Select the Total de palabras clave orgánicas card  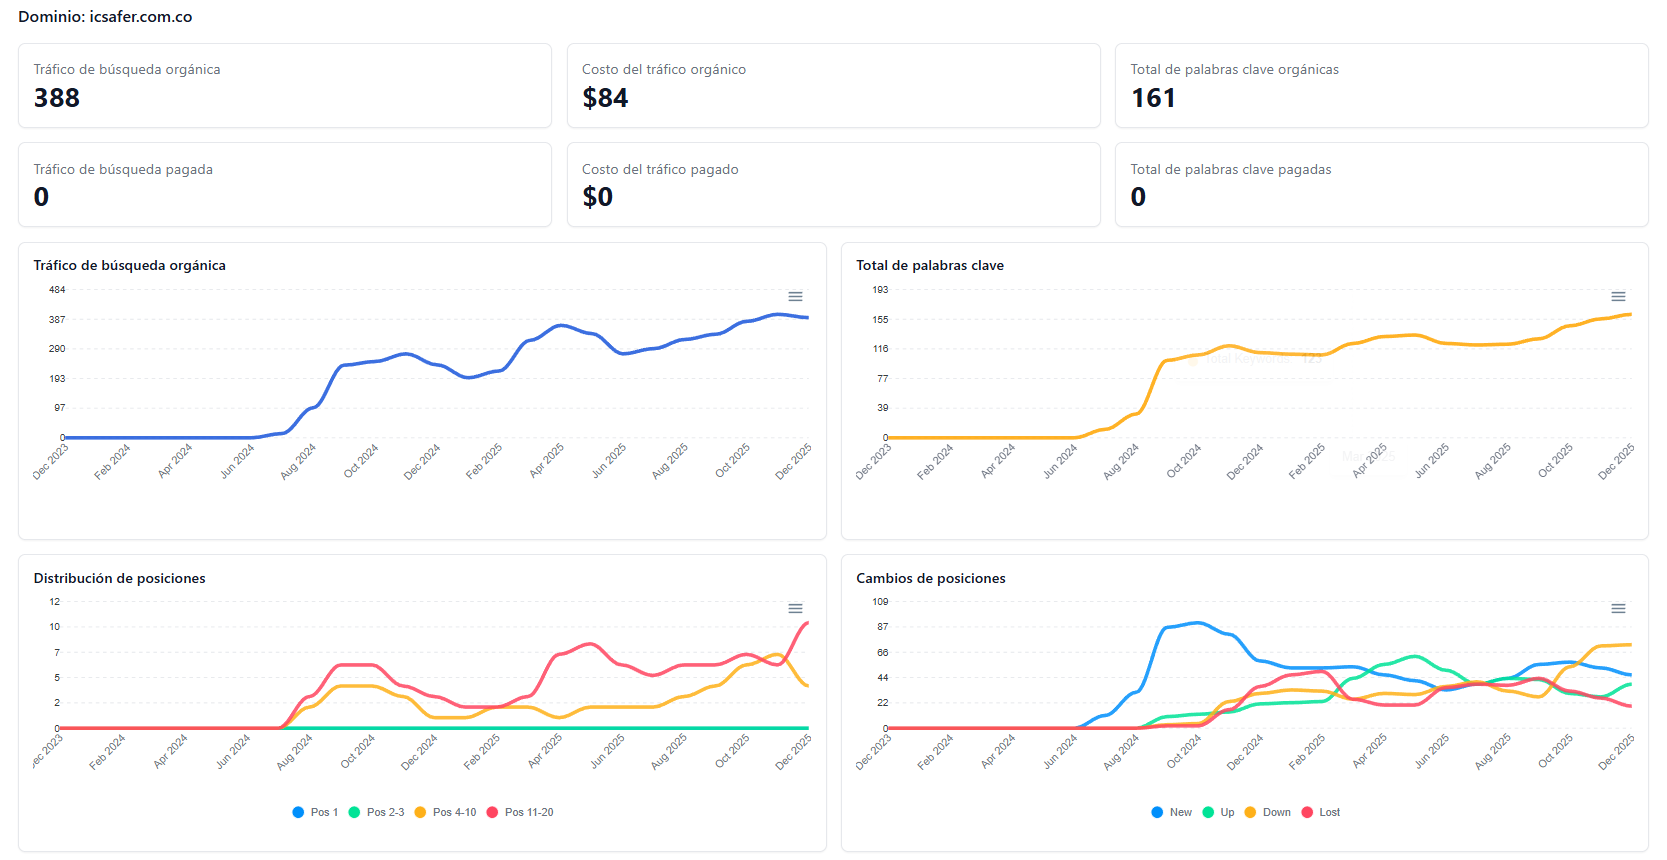pyautogui.click(x=1381, y=86)
